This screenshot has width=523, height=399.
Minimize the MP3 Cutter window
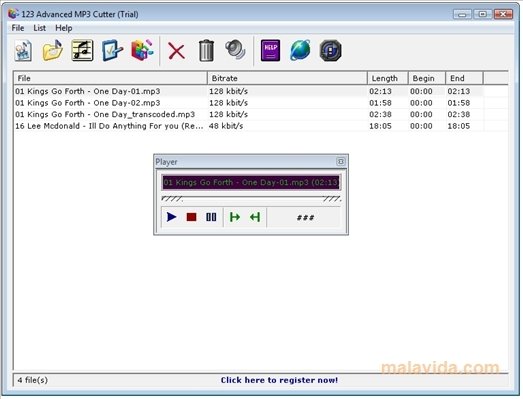pos(462,14)
